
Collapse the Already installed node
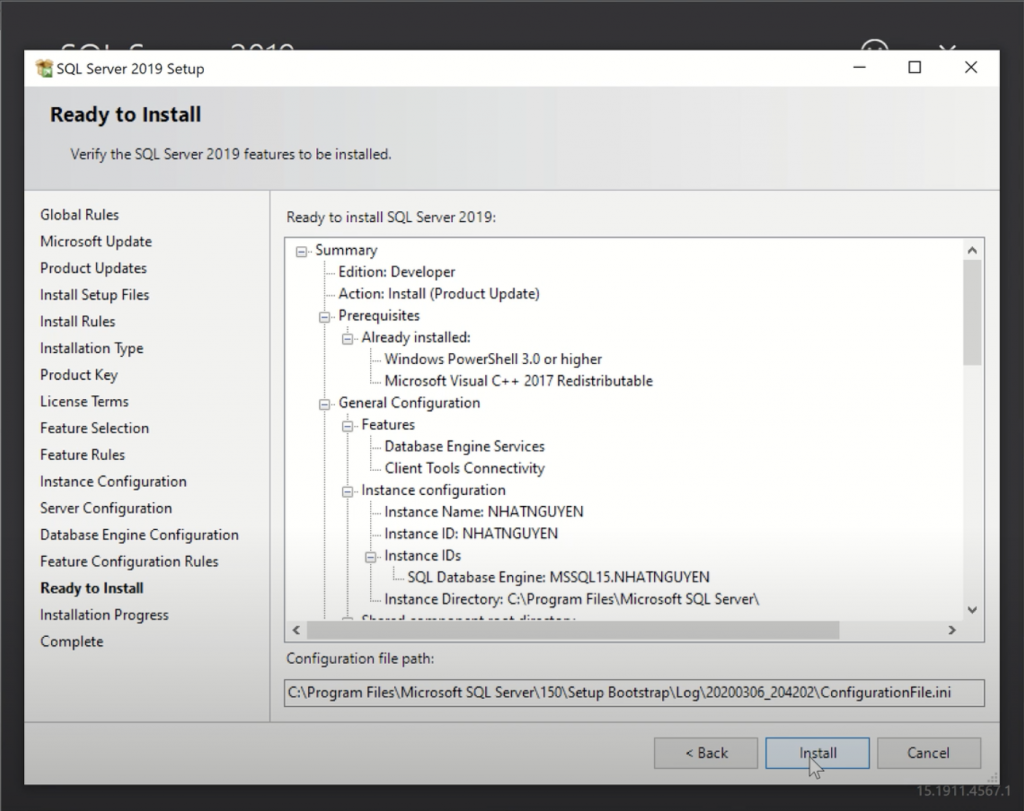point(347,338)
